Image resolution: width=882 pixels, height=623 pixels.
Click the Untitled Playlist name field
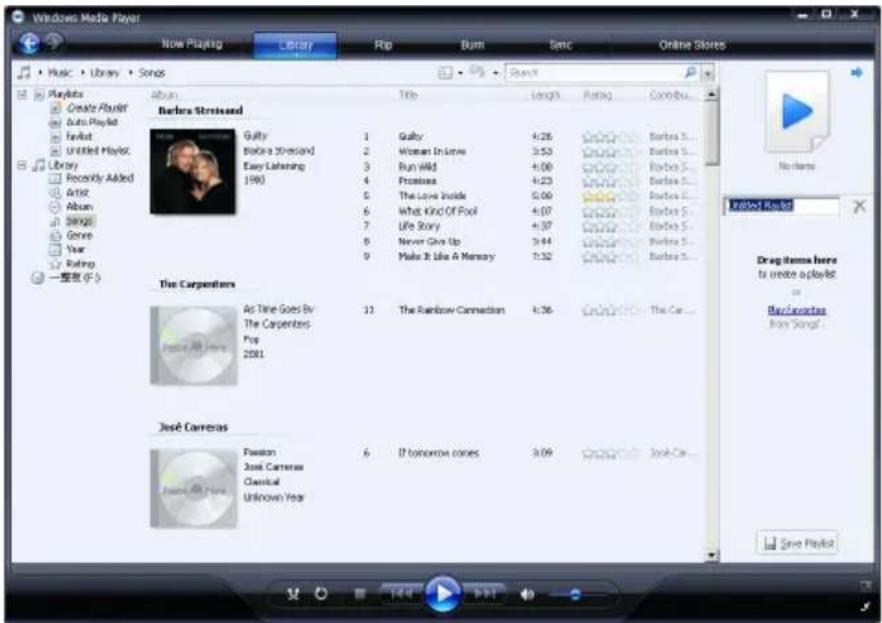[781, 206]
